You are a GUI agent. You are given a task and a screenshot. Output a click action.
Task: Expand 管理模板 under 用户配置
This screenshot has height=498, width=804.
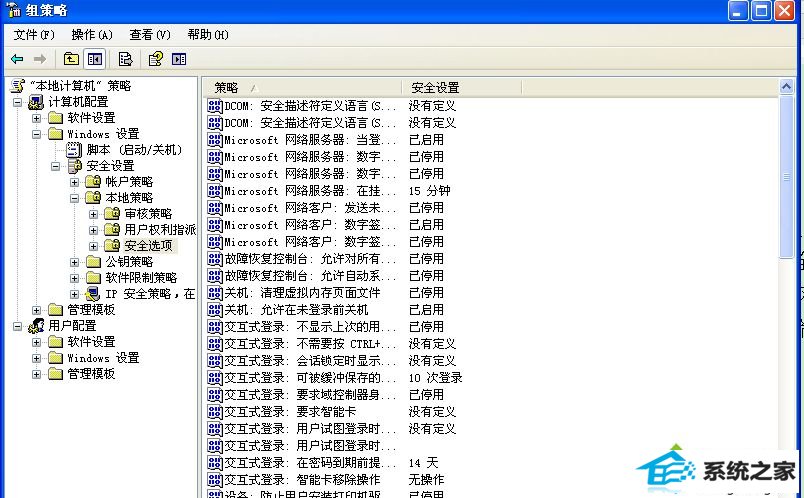click(36, 374)
